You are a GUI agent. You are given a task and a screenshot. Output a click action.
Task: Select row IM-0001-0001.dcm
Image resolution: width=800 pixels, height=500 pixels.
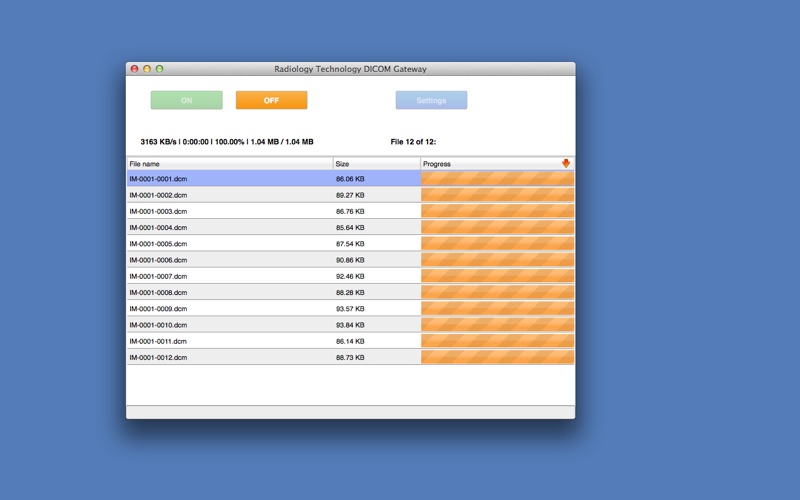(x=351, y=179)
